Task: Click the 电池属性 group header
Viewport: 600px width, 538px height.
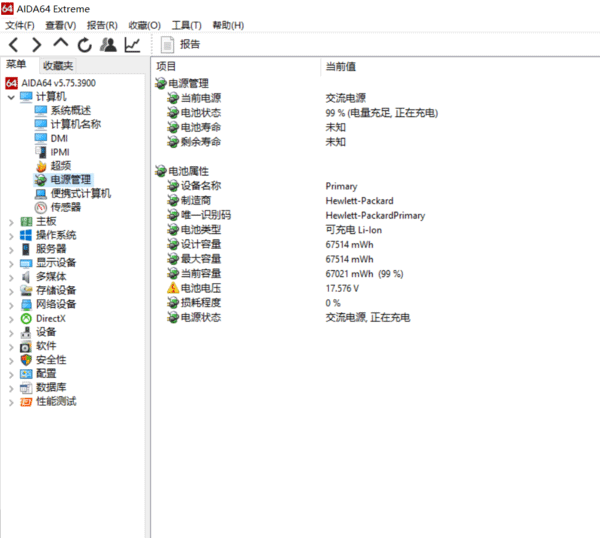Action: pyautogui.click(x=189, y=171)
